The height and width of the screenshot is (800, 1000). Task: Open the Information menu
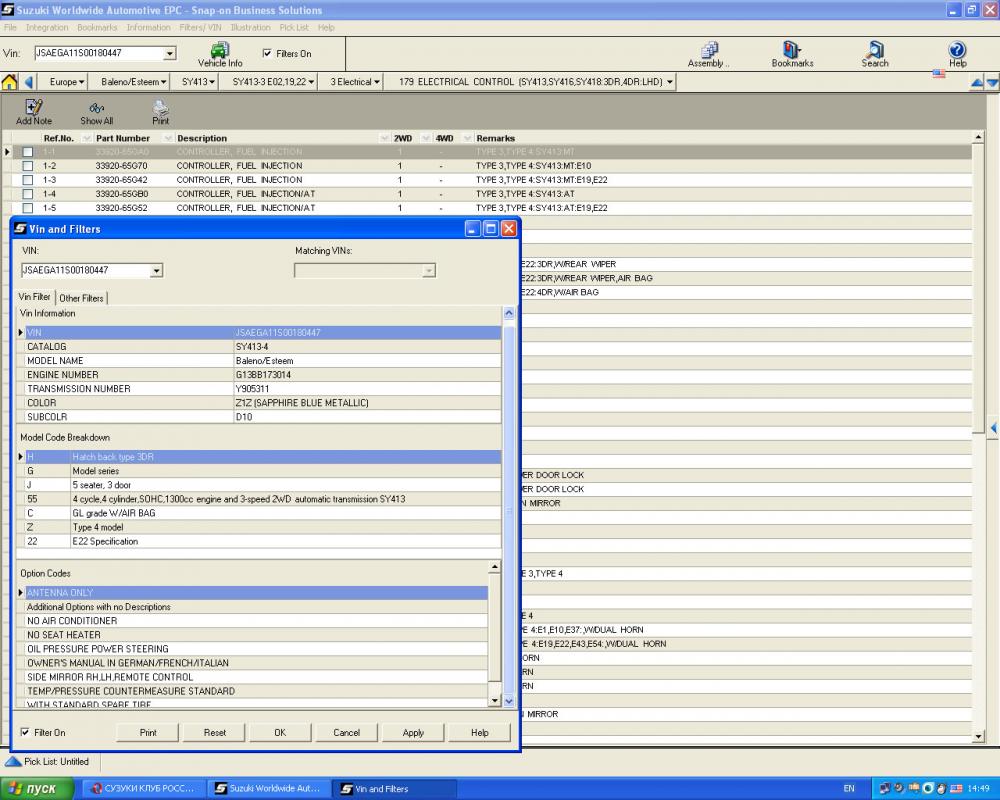click(148, 27)
